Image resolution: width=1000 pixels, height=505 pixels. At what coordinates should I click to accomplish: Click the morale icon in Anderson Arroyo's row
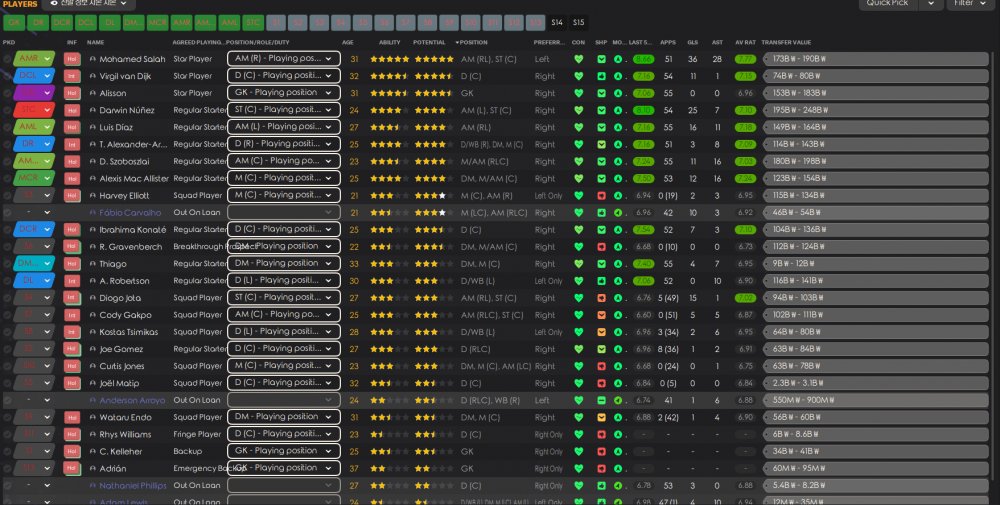(618, 400)
